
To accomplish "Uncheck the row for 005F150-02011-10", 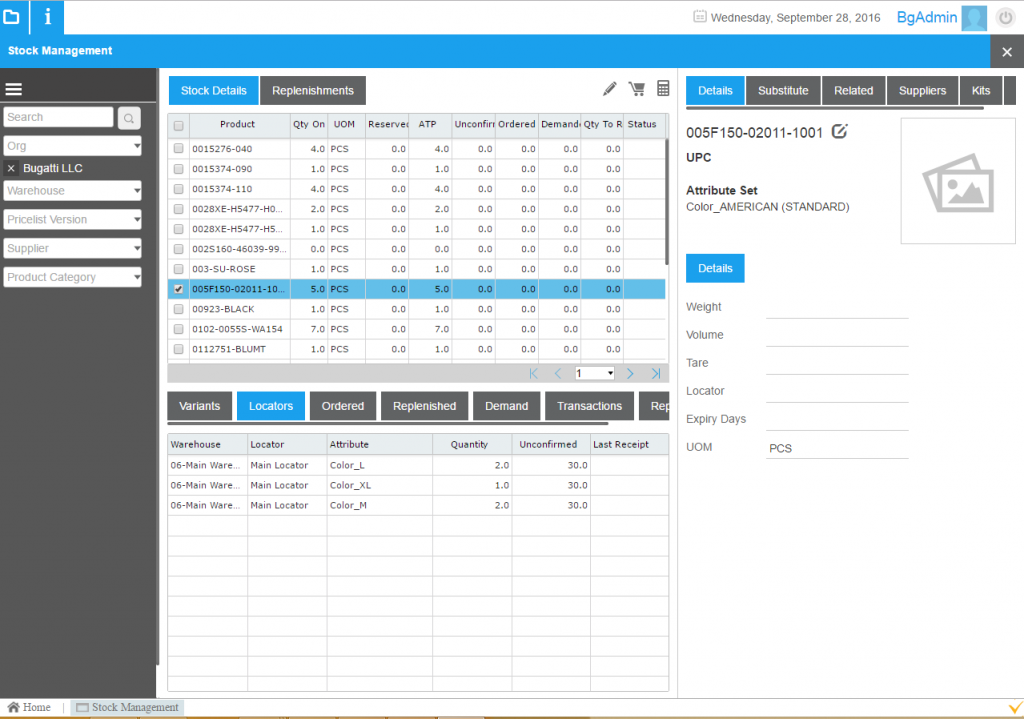I will tap(178, 289).
